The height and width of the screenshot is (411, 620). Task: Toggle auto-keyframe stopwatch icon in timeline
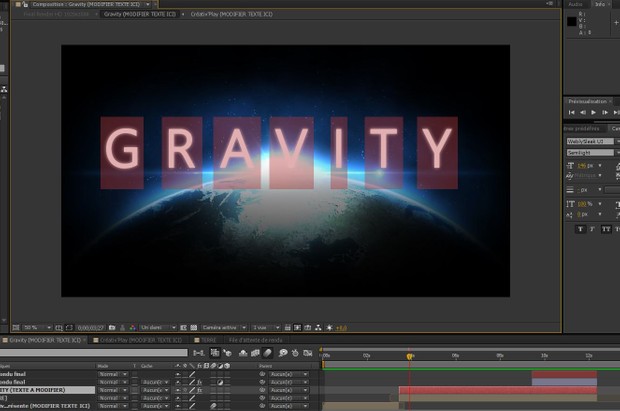[295, 353]
